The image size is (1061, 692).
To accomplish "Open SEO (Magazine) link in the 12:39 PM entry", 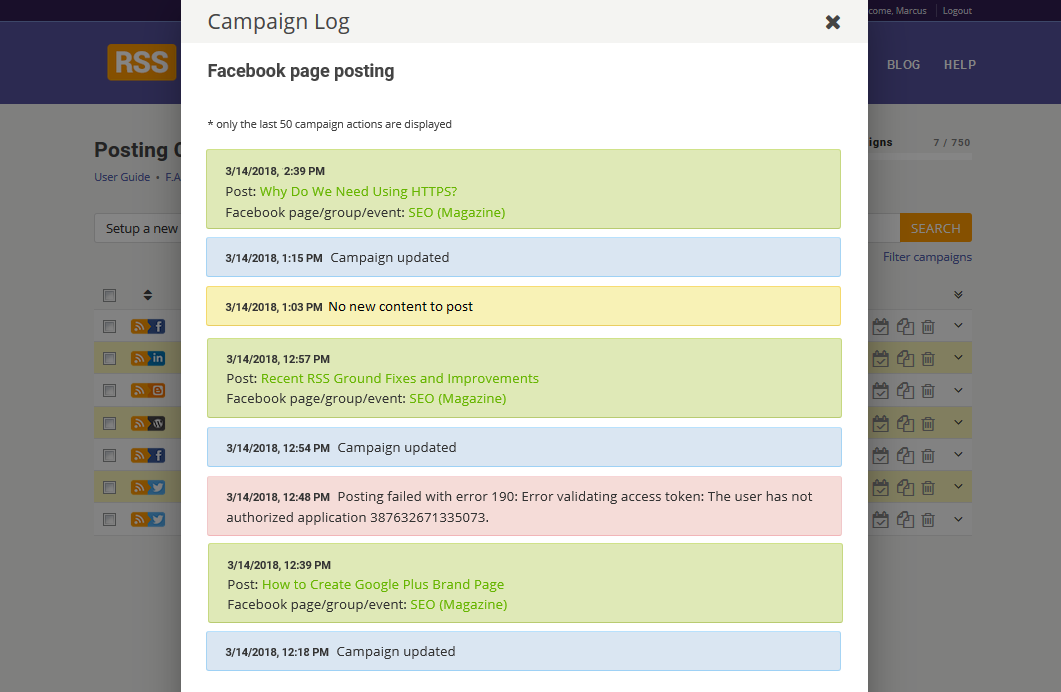I will [x=459, y=604].
